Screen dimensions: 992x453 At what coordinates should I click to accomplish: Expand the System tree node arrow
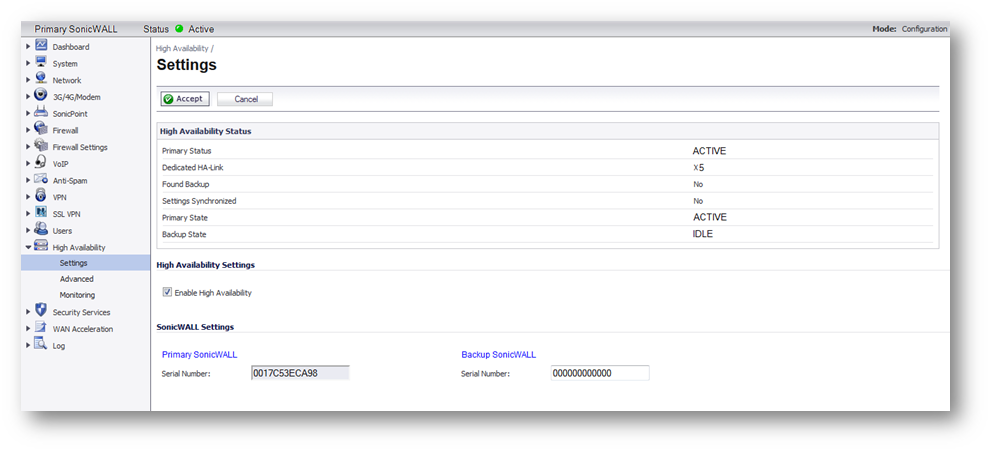(x=28, y=63)
